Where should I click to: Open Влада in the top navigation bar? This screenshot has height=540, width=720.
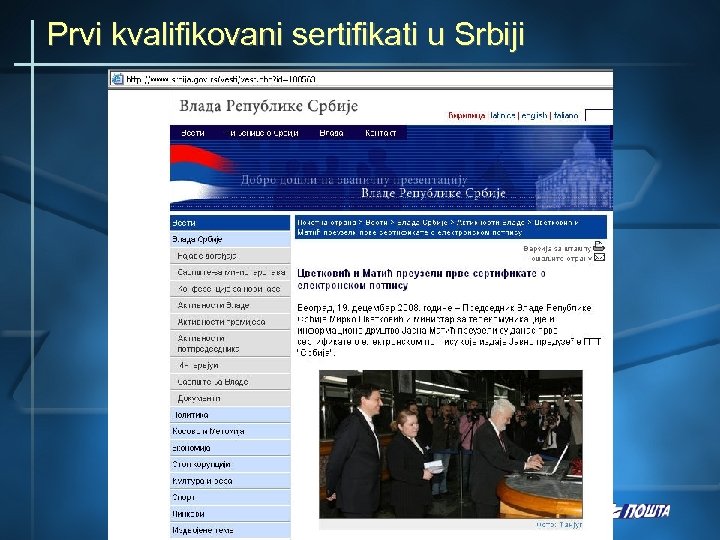coord(331,133)
